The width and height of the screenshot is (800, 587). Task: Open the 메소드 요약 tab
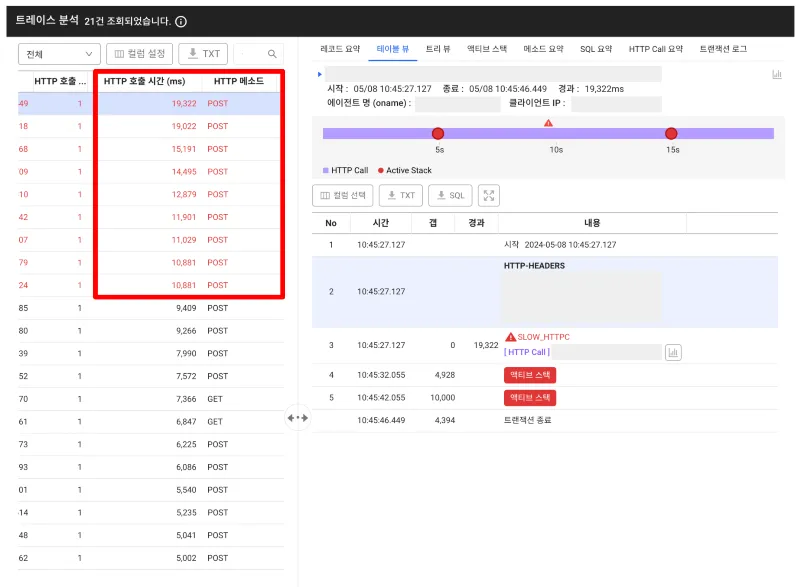[x=543, y=49]
